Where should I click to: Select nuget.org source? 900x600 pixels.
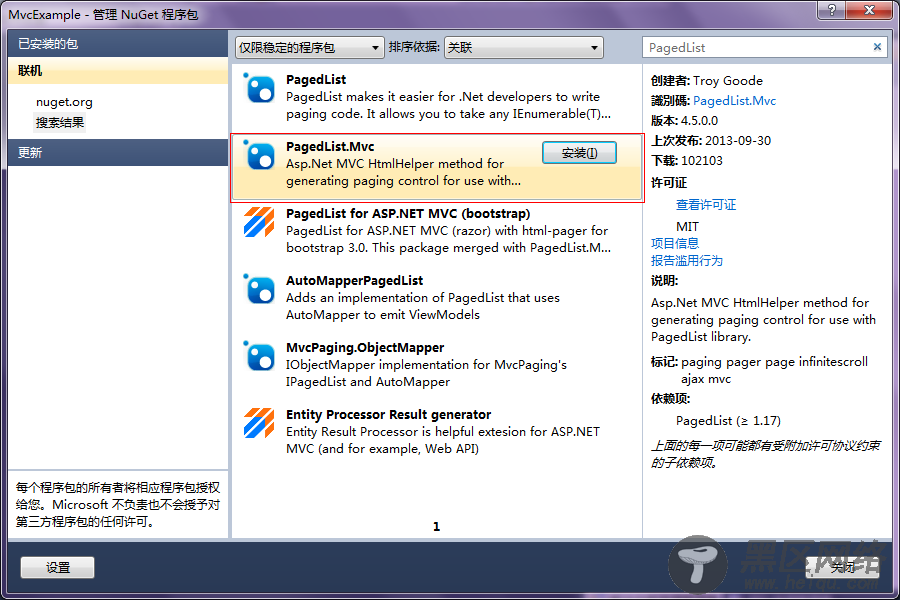point(64,102)
